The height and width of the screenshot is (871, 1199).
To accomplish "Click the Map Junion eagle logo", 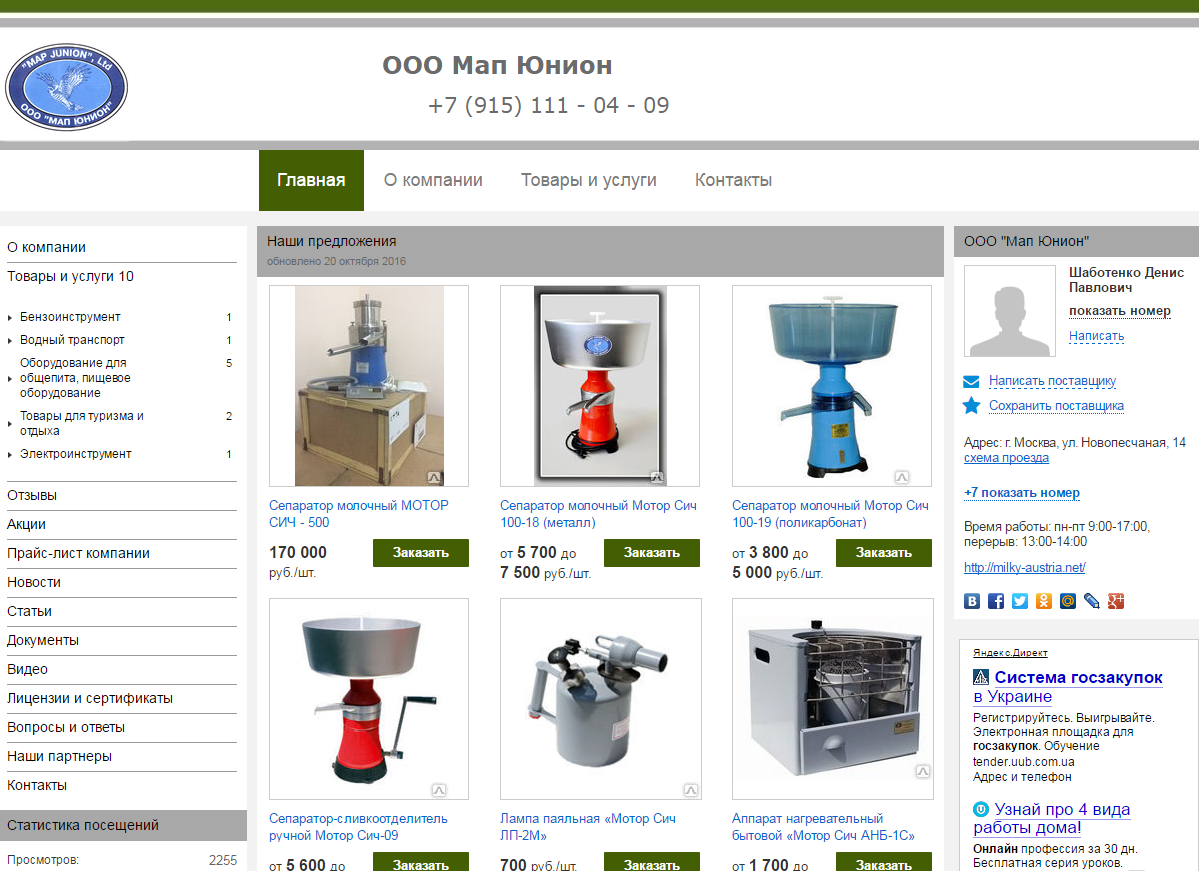I will tap(66, 87).
